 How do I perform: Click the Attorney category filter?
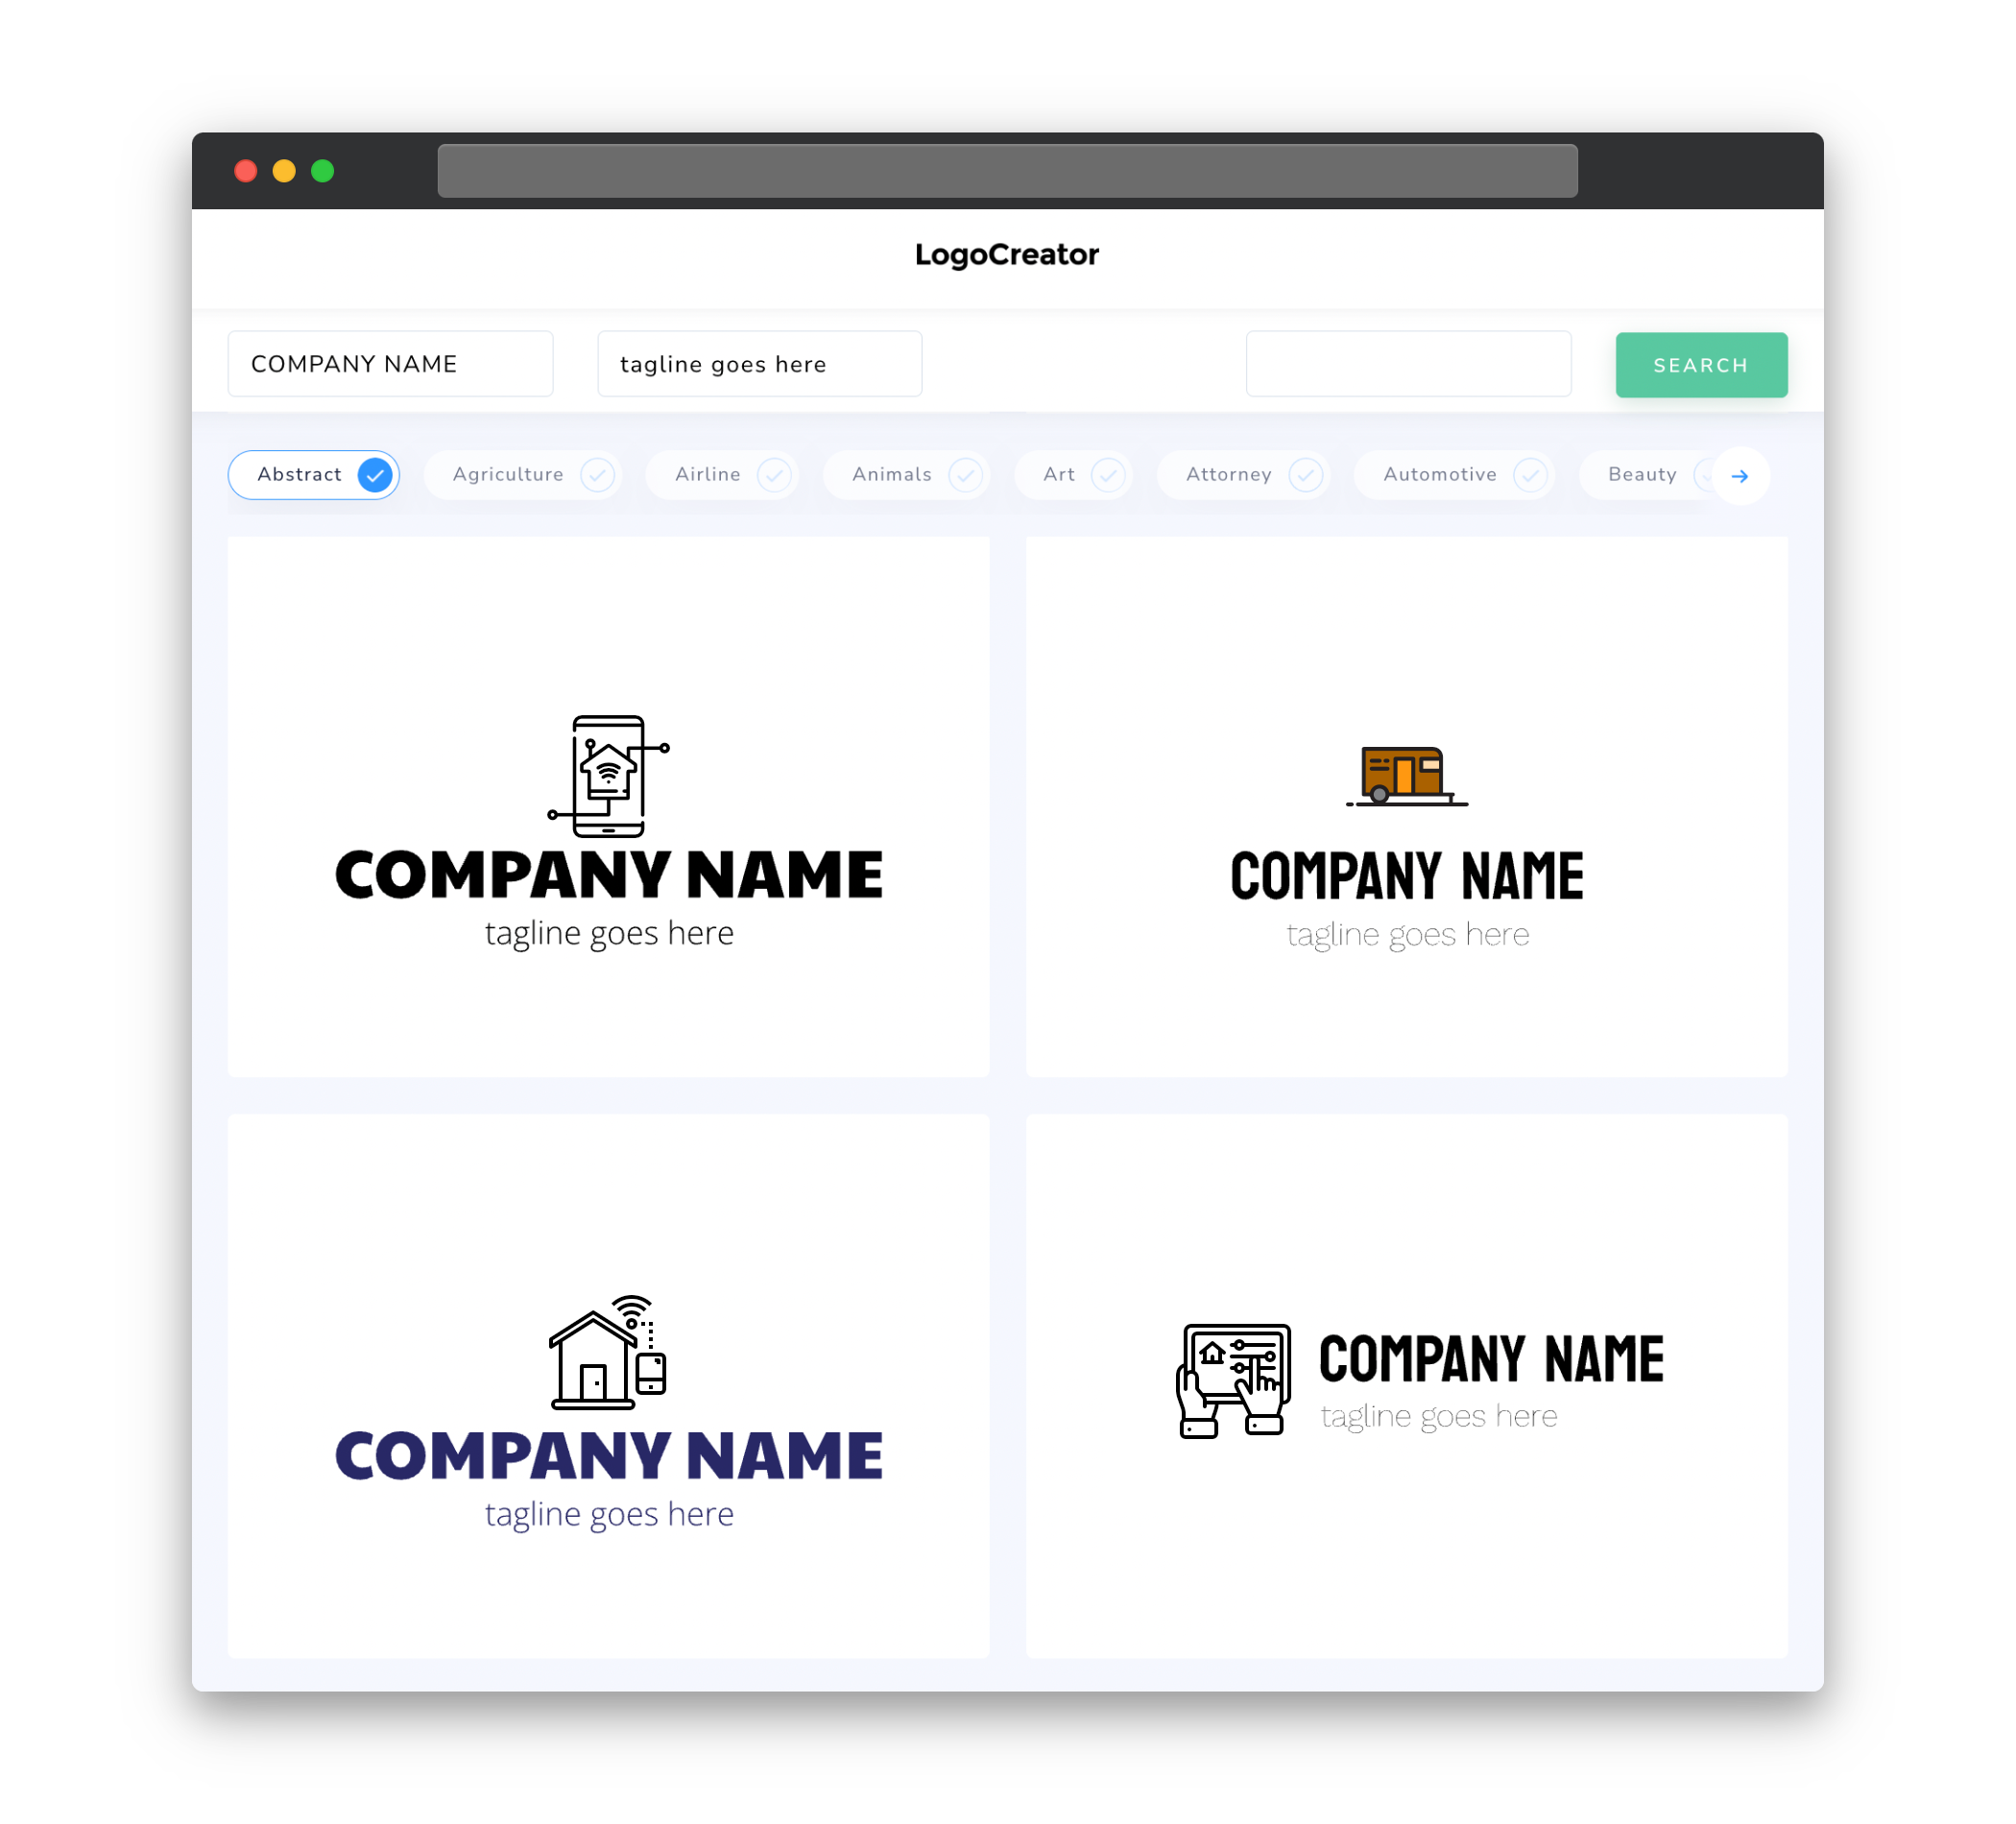click(1247, 474)
